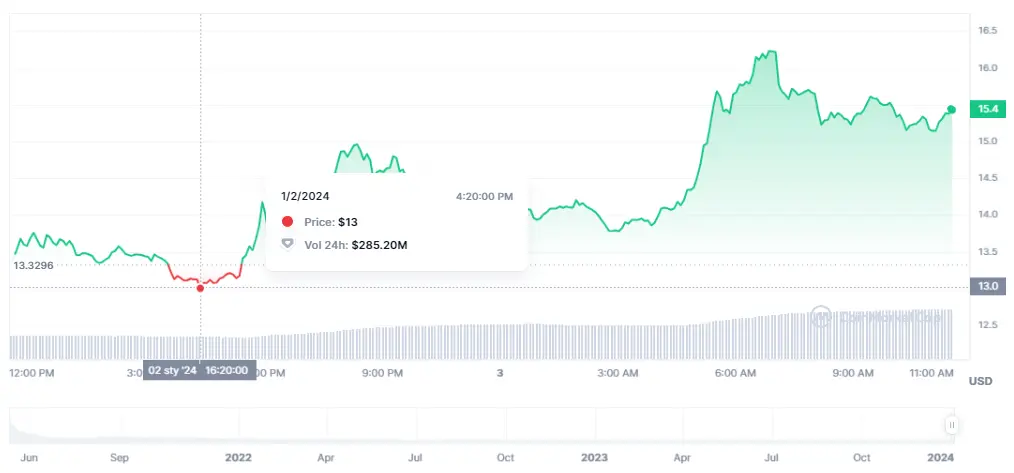Viewport: 1014px width, 473px height.
Task: Click the USD currency label
Action: point(979,381)
